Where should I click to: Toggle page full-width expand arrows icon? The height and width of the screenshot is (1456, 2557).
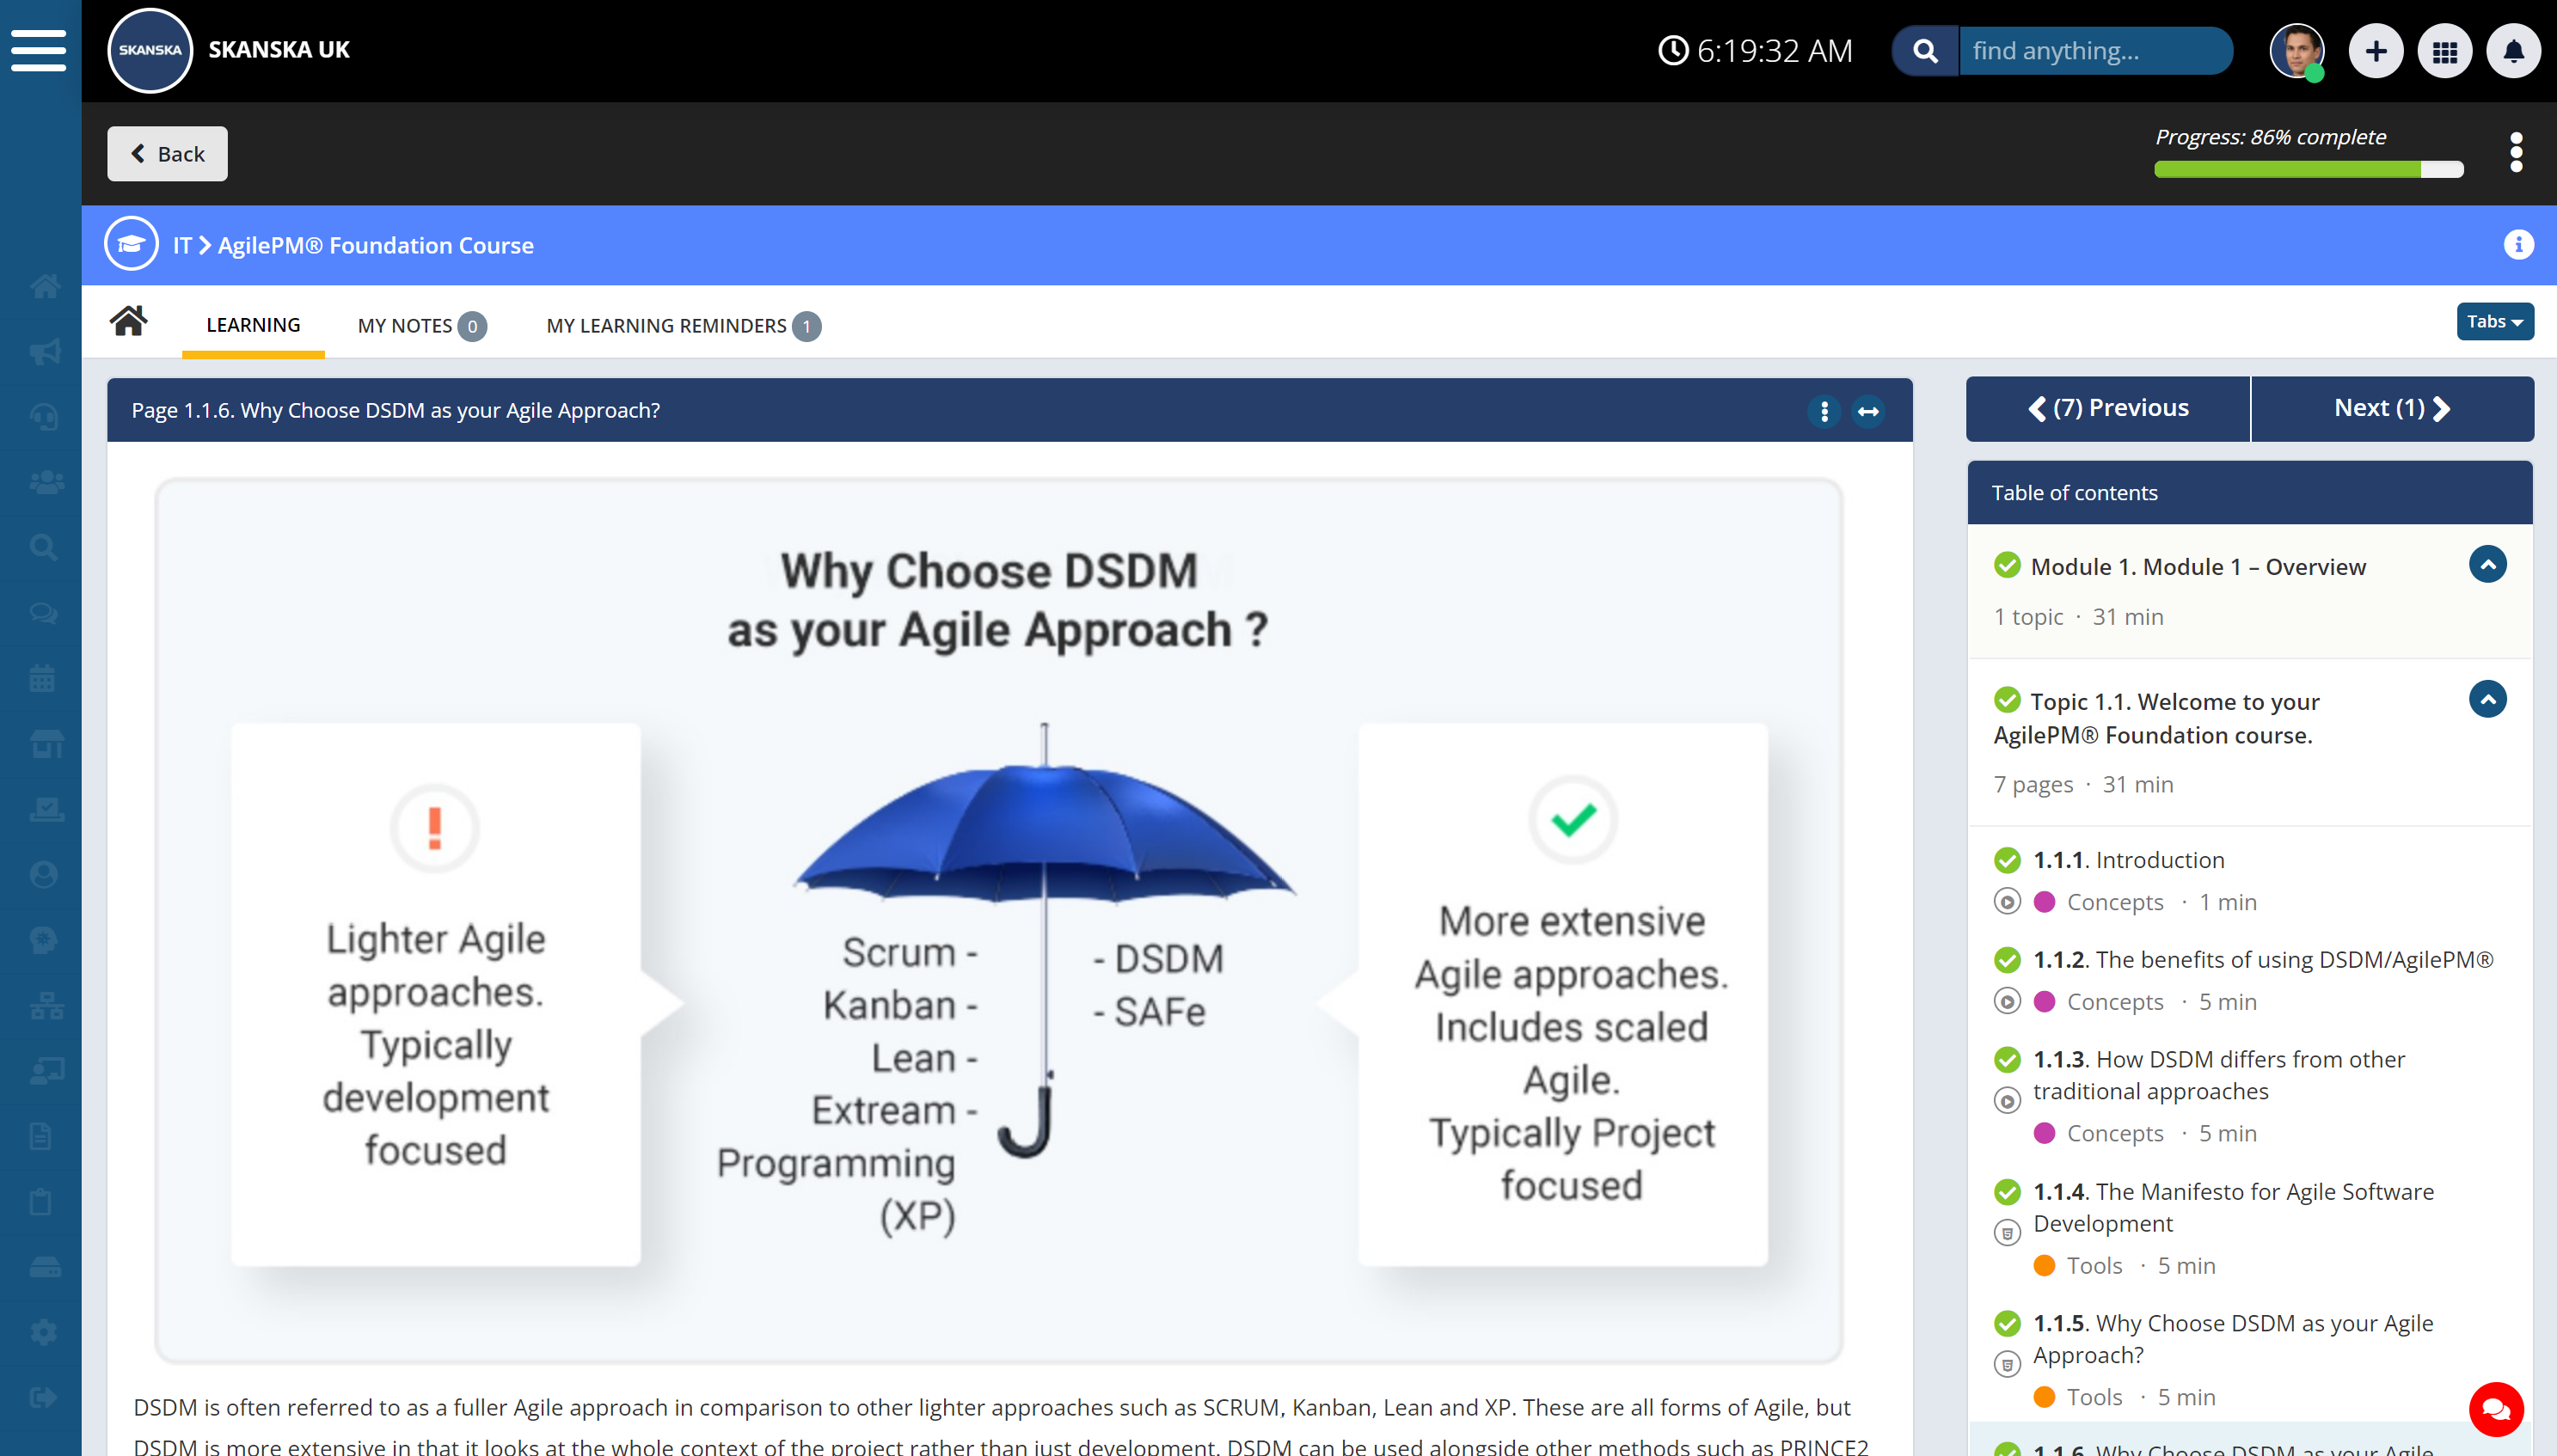1868,411
